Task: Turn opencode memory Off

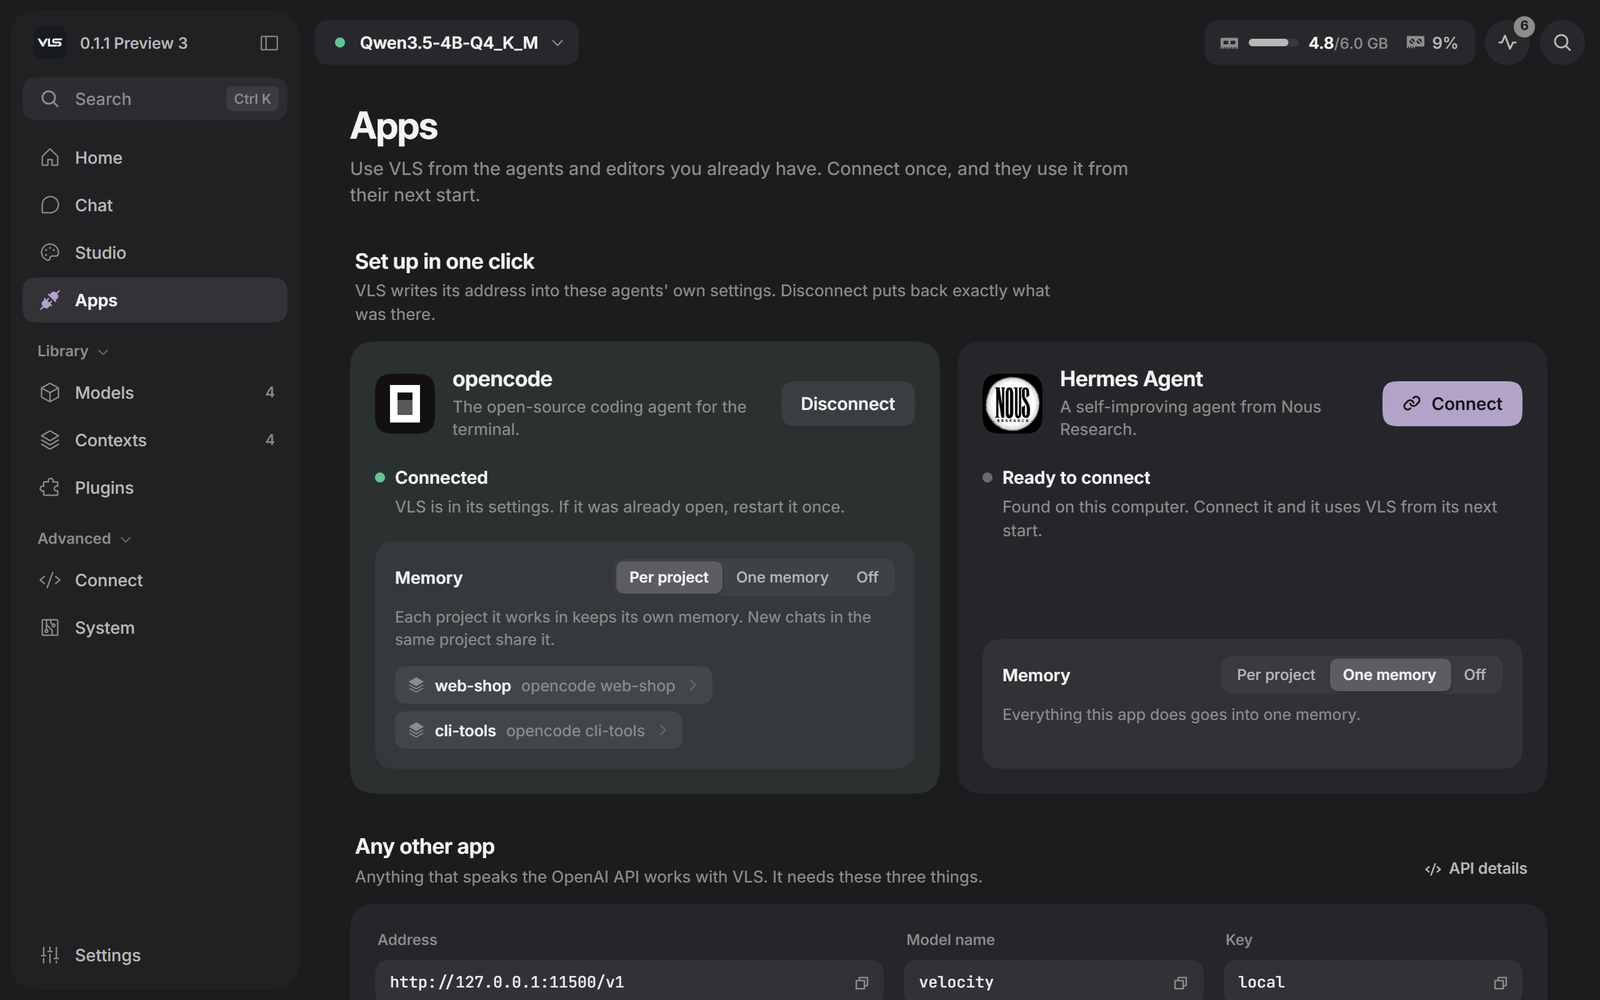Action: (867, 577)
